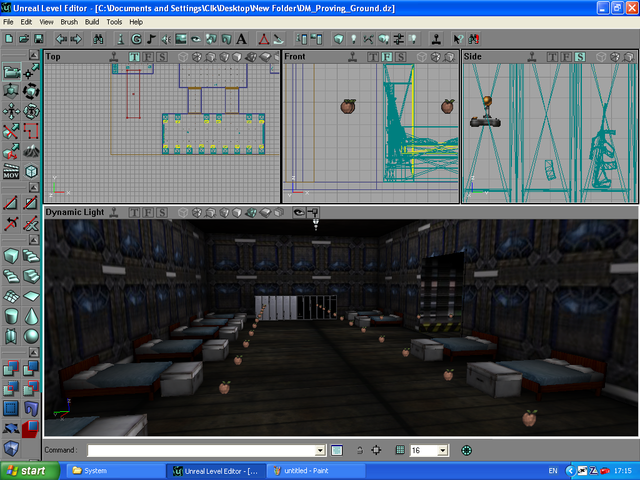Open the grid size 16 dropdown
The height and width of the screenshot is (480, 640).
pos(443,451)
